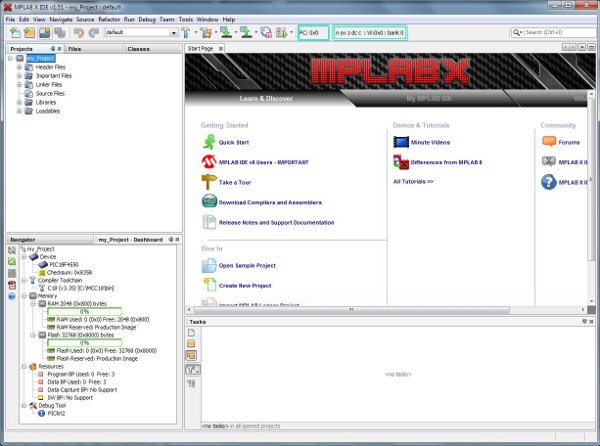This screenshot has height=446, width=600.
Task: Click the red PDF icon in Dashboard sidebar
Action: pyautogui.click(x=12, y=285)
